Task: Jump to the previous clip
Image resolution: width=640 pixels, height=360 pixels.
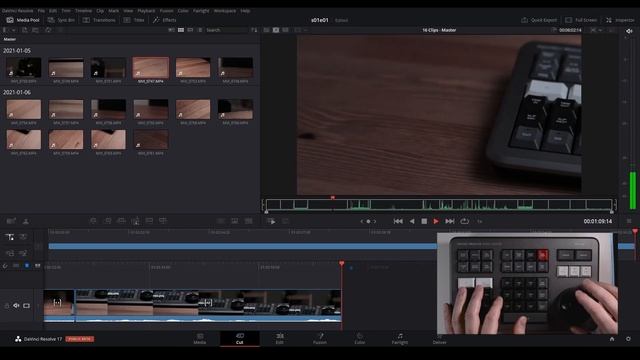Action: pos(398,221)
